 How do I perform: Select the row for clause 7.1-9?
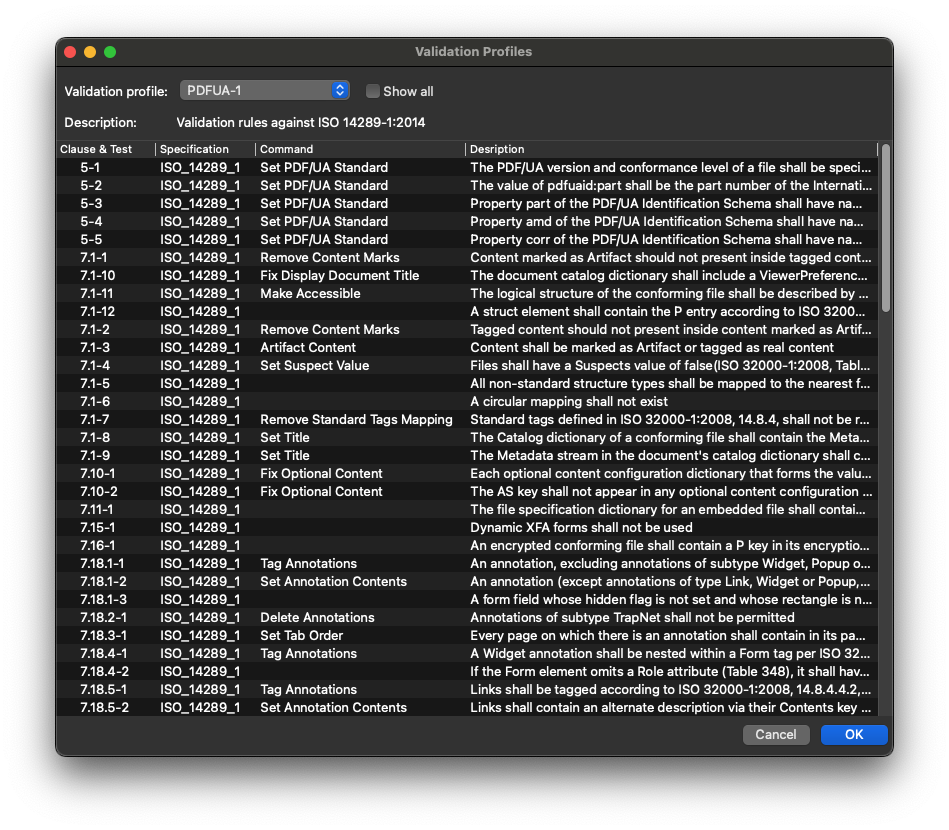(467, 456)
